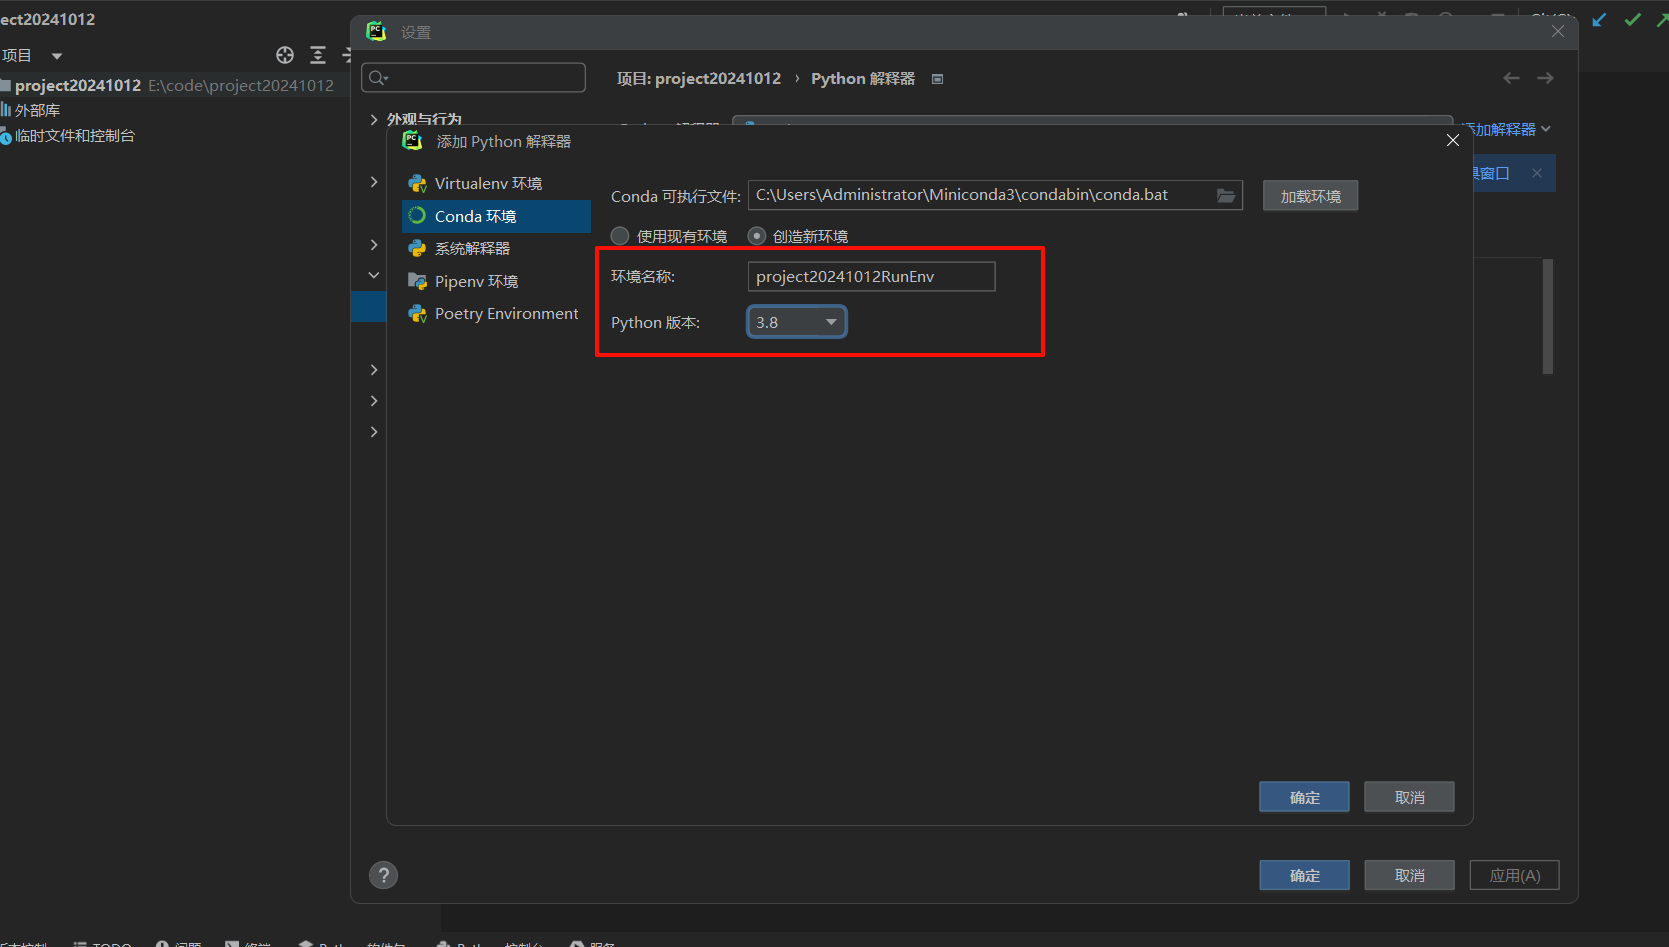Confirm with 确定 in the Add Interpreter dialog
Image resolution: width=1669 pixels, height=947 pixels.
pos(1304,797)
